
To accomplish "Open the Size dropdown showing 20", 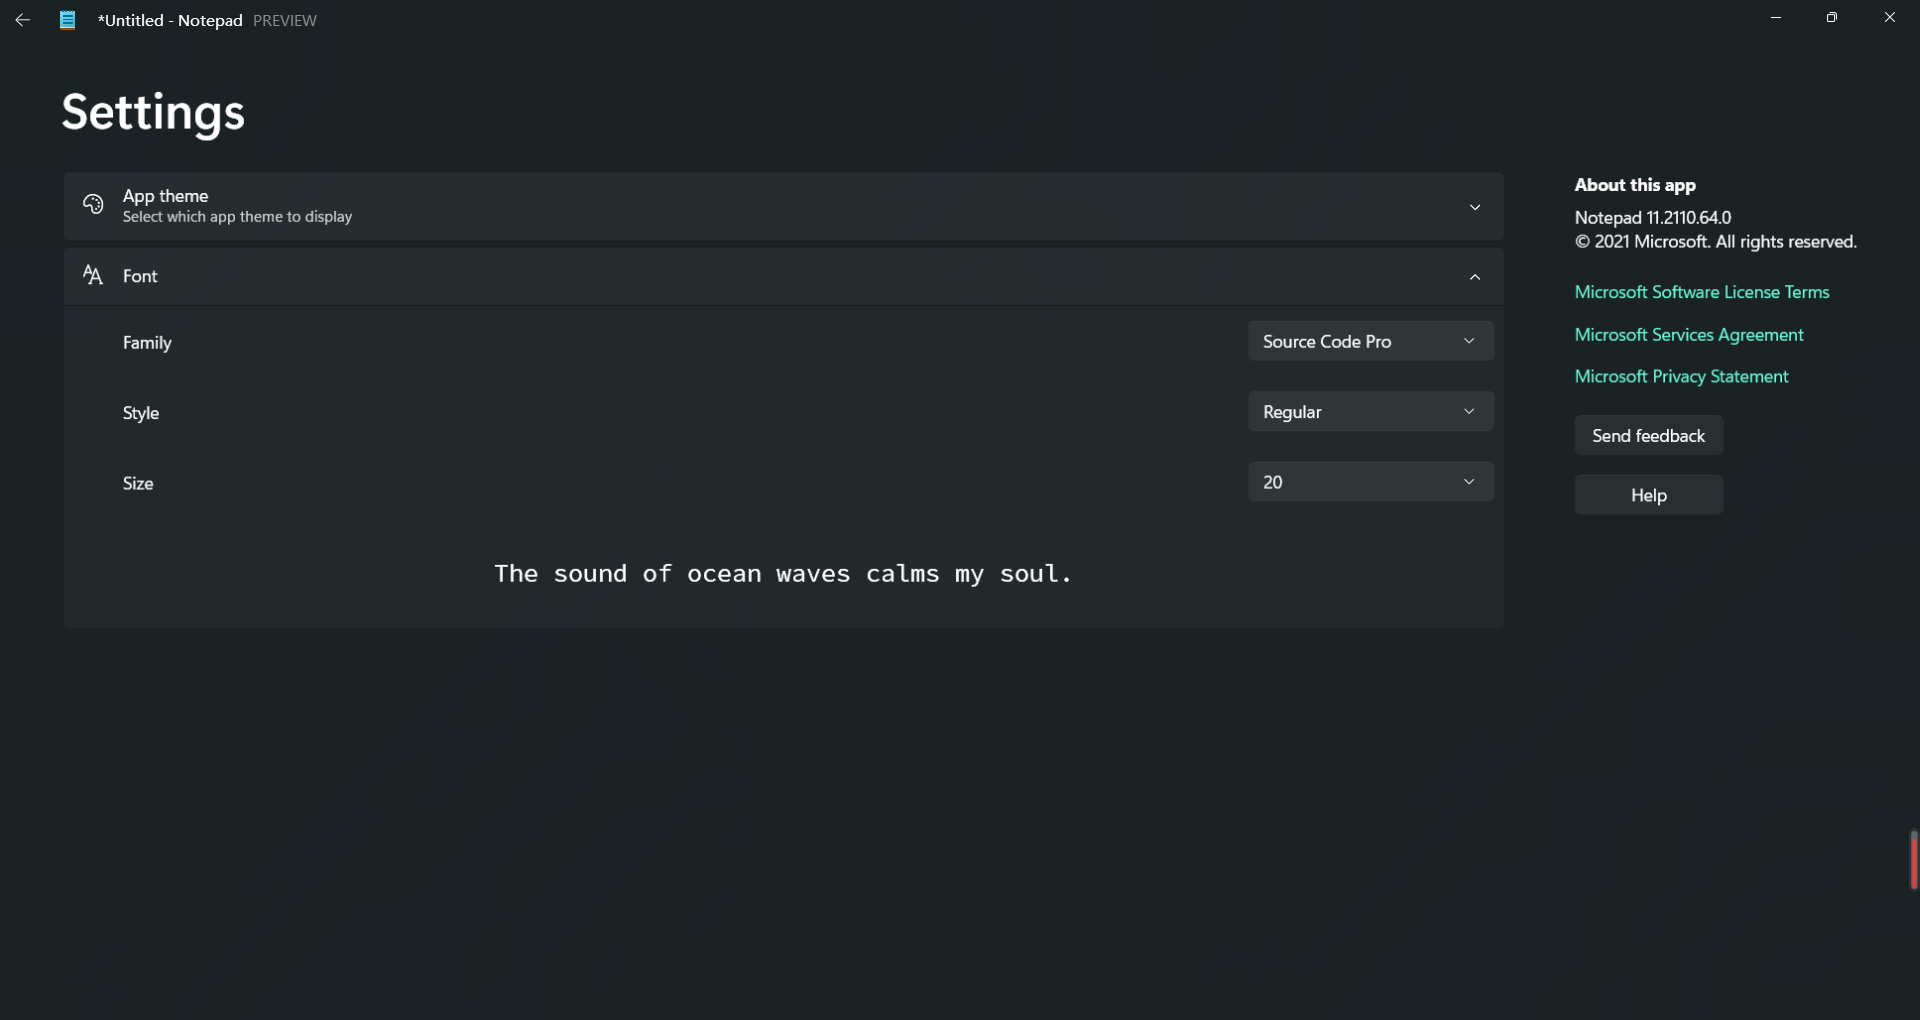I will coord(1371,482).
